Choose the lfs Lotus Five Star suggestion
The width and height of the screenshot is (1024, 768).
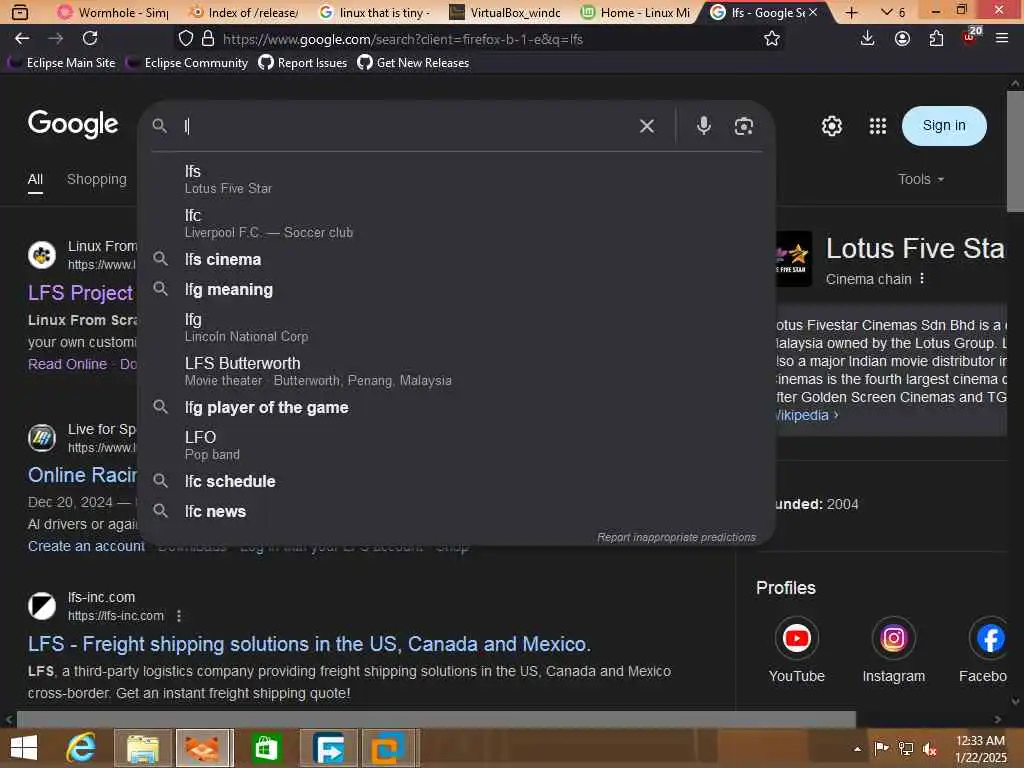click(456, 180)
